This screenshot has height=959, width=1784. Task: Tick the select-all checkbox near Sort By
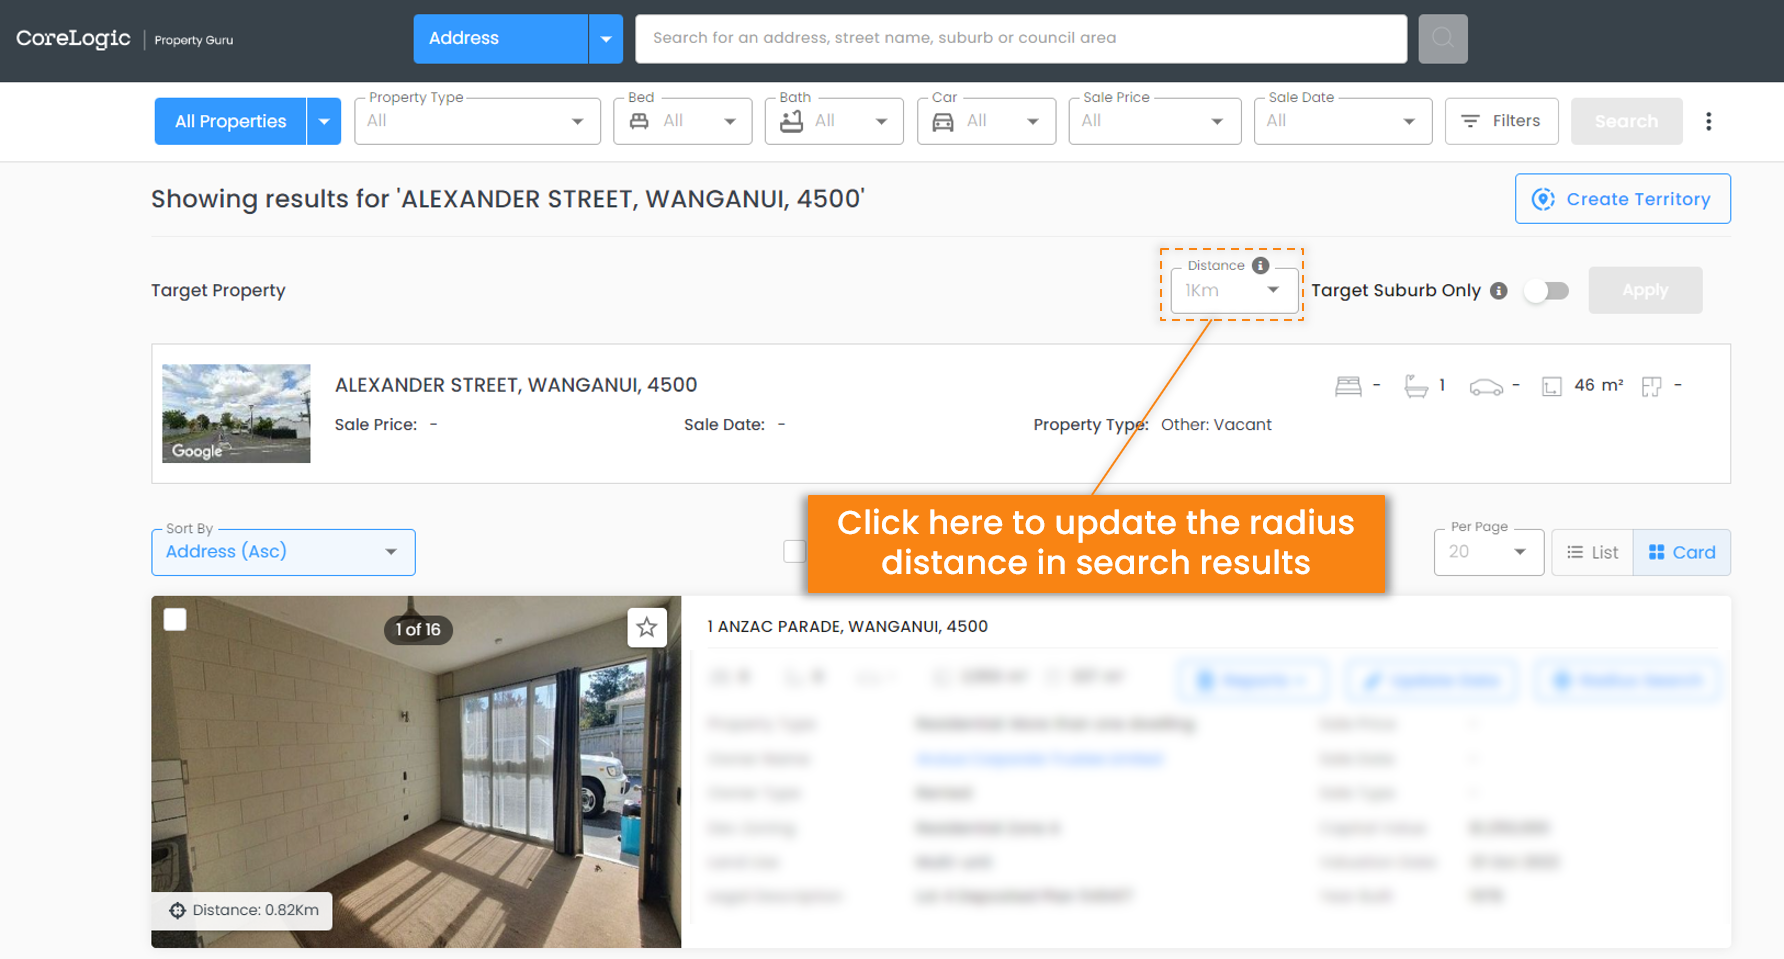[x=795, y=551]
